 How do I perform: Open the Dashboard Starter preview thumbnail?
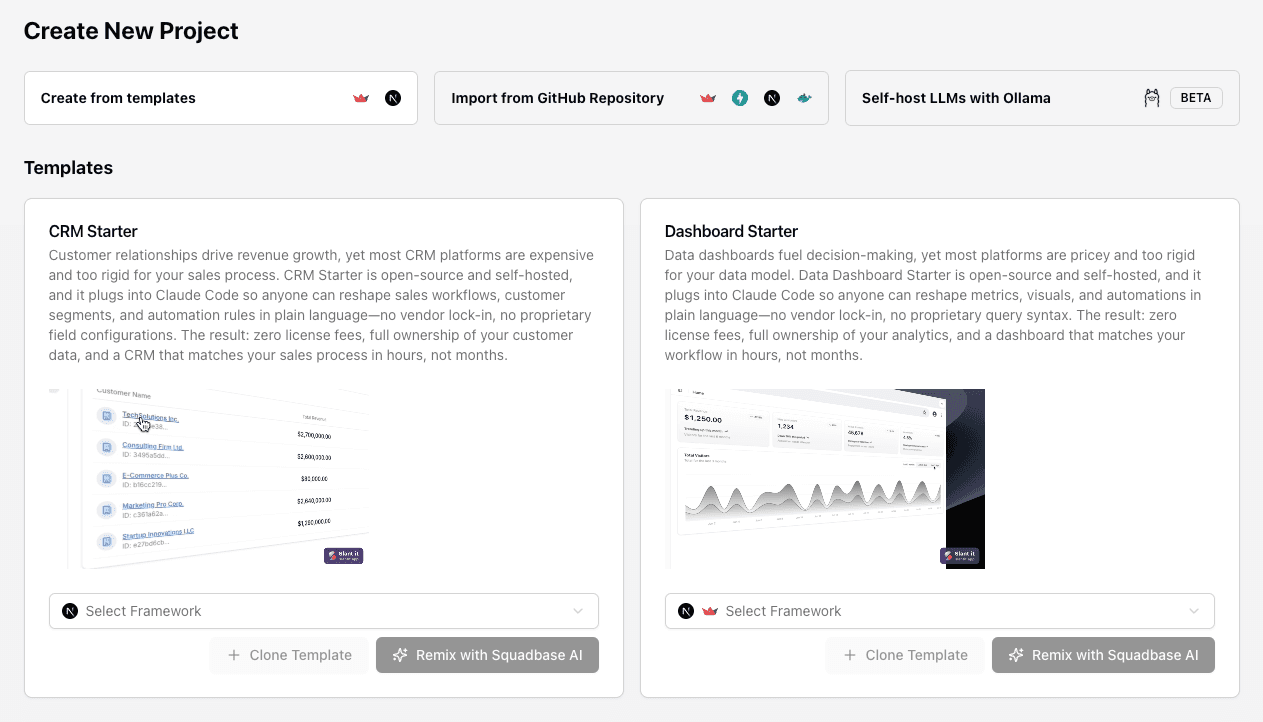click(x=825, y=479)
